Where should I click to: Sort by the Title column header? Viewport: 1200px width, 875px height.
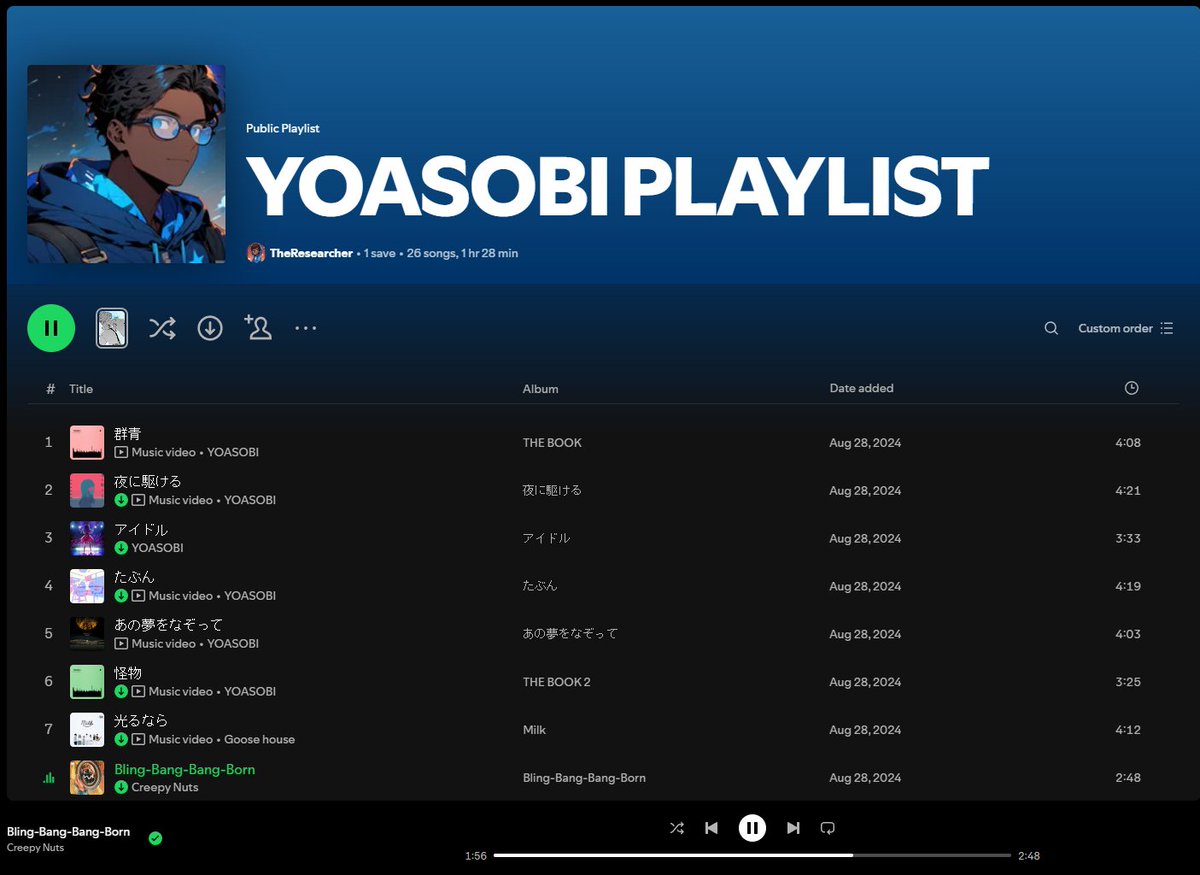click(x=81, y=389)
